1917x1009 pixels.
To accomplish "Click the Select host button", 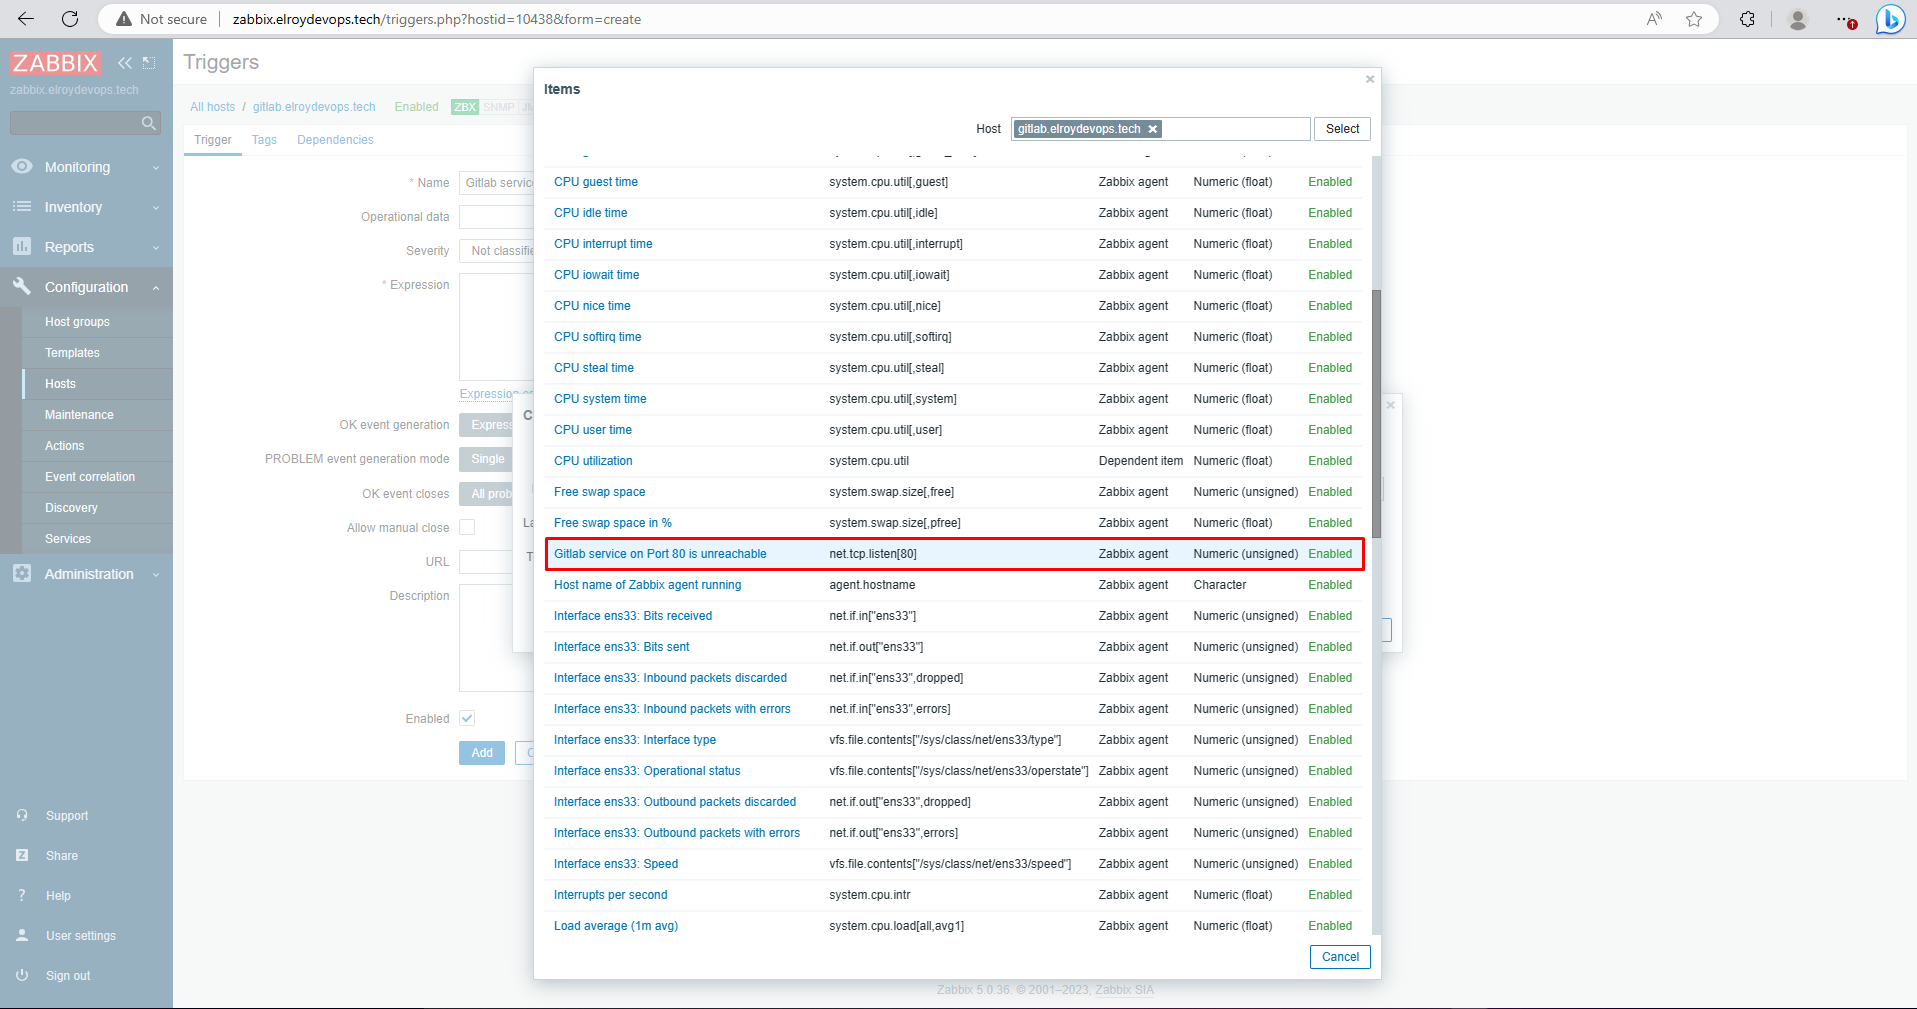I will pos(1342,129).
